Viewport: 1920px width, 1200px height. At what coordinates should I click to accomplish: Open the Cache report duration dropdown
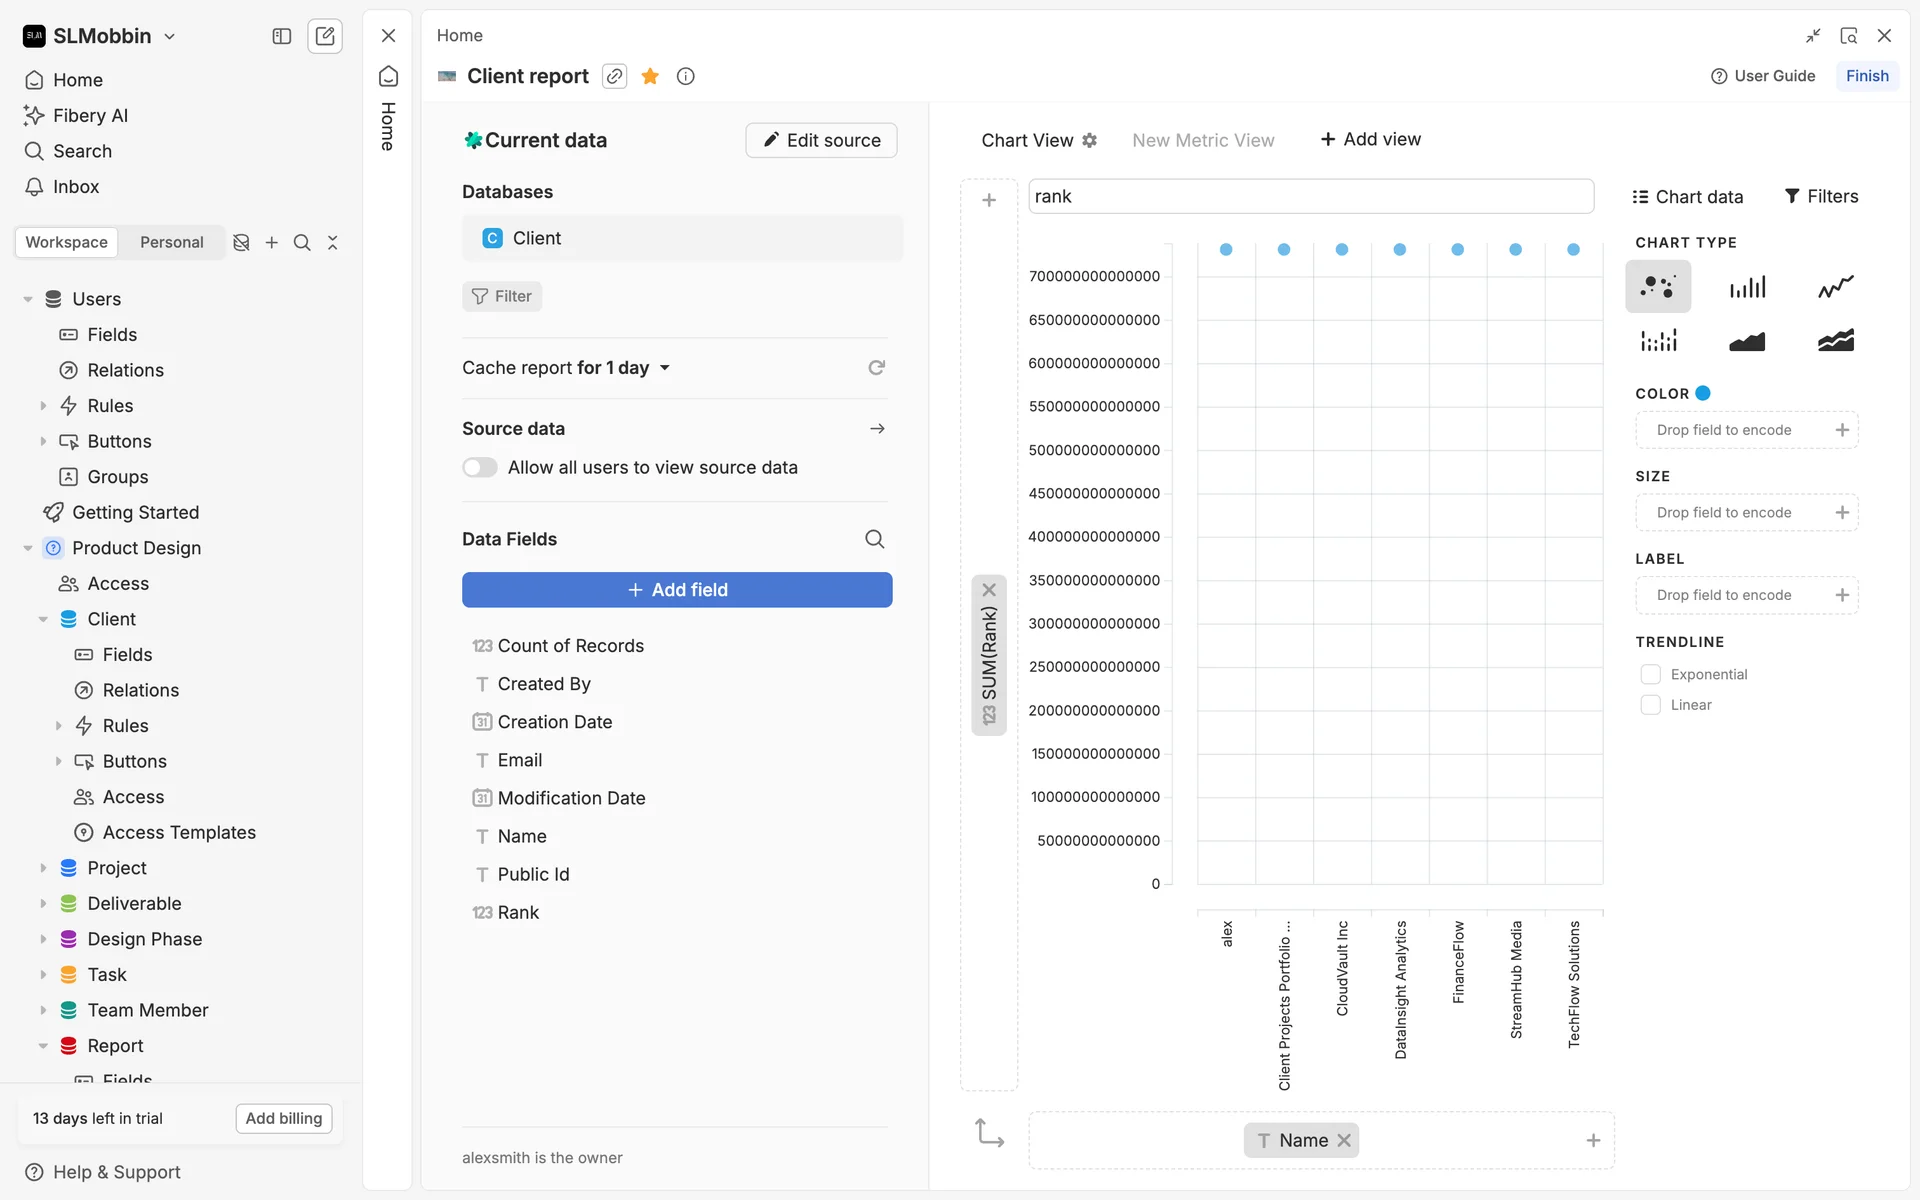coord(664,368)
